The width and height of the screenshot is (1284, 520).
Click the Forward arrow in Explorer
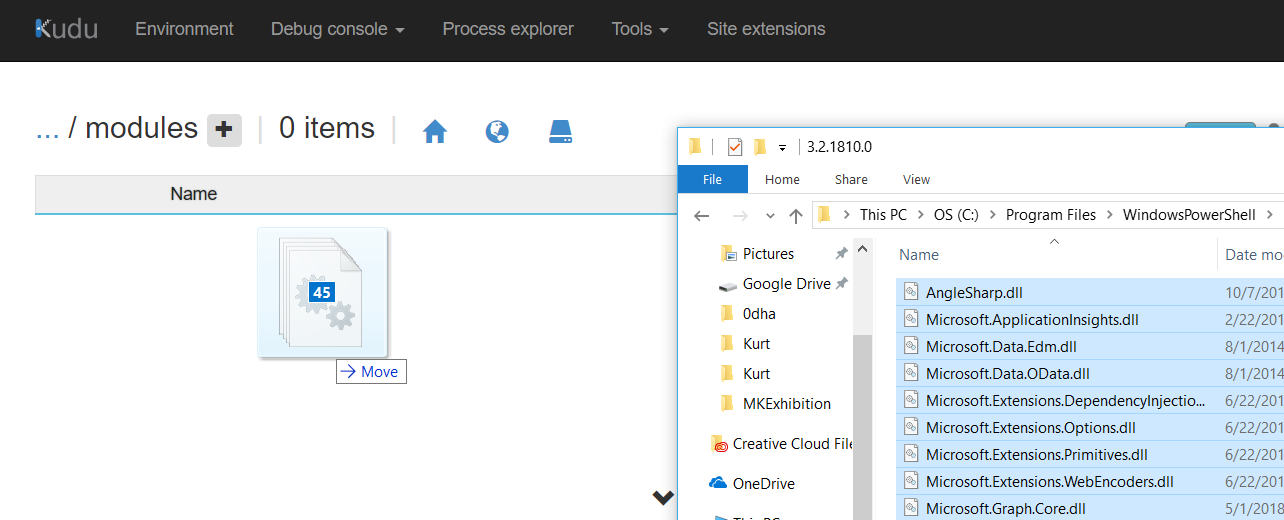coord(740,215)
